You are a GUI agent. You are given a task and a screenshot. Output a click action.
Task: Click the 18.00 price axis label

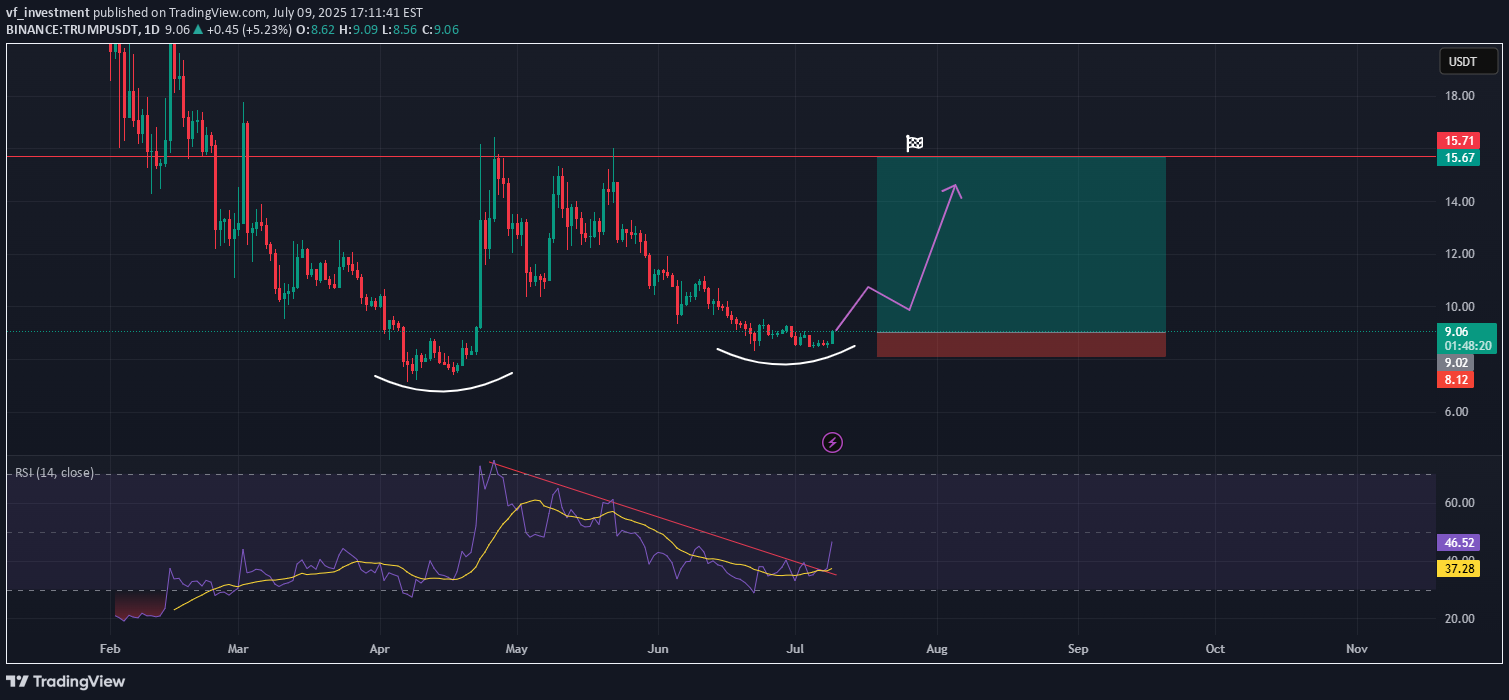tap(1461, 96)
